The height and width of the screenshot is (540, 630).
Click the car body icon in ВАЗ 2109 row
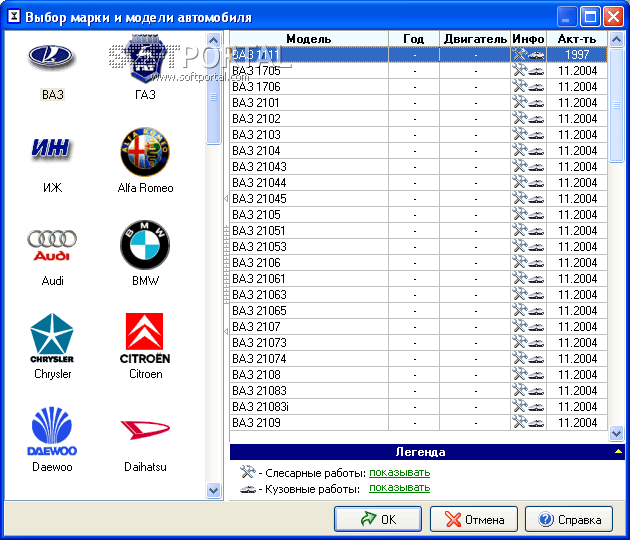tap(536, 424)
